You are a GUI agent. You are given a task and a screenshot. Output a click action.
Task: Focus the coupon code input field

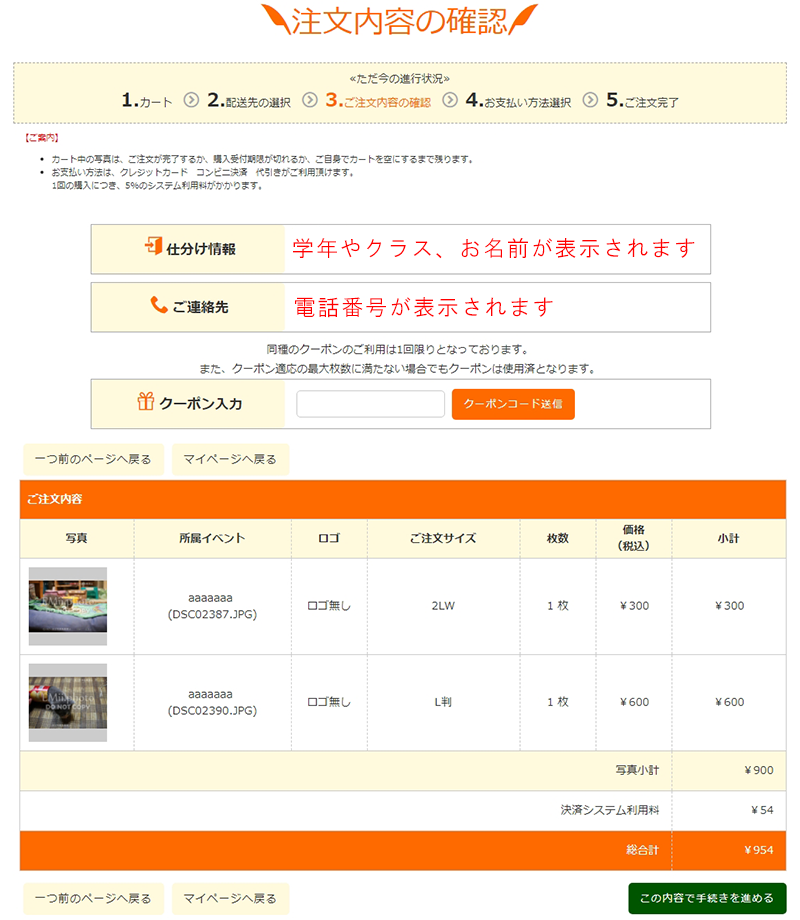[370, 404]
